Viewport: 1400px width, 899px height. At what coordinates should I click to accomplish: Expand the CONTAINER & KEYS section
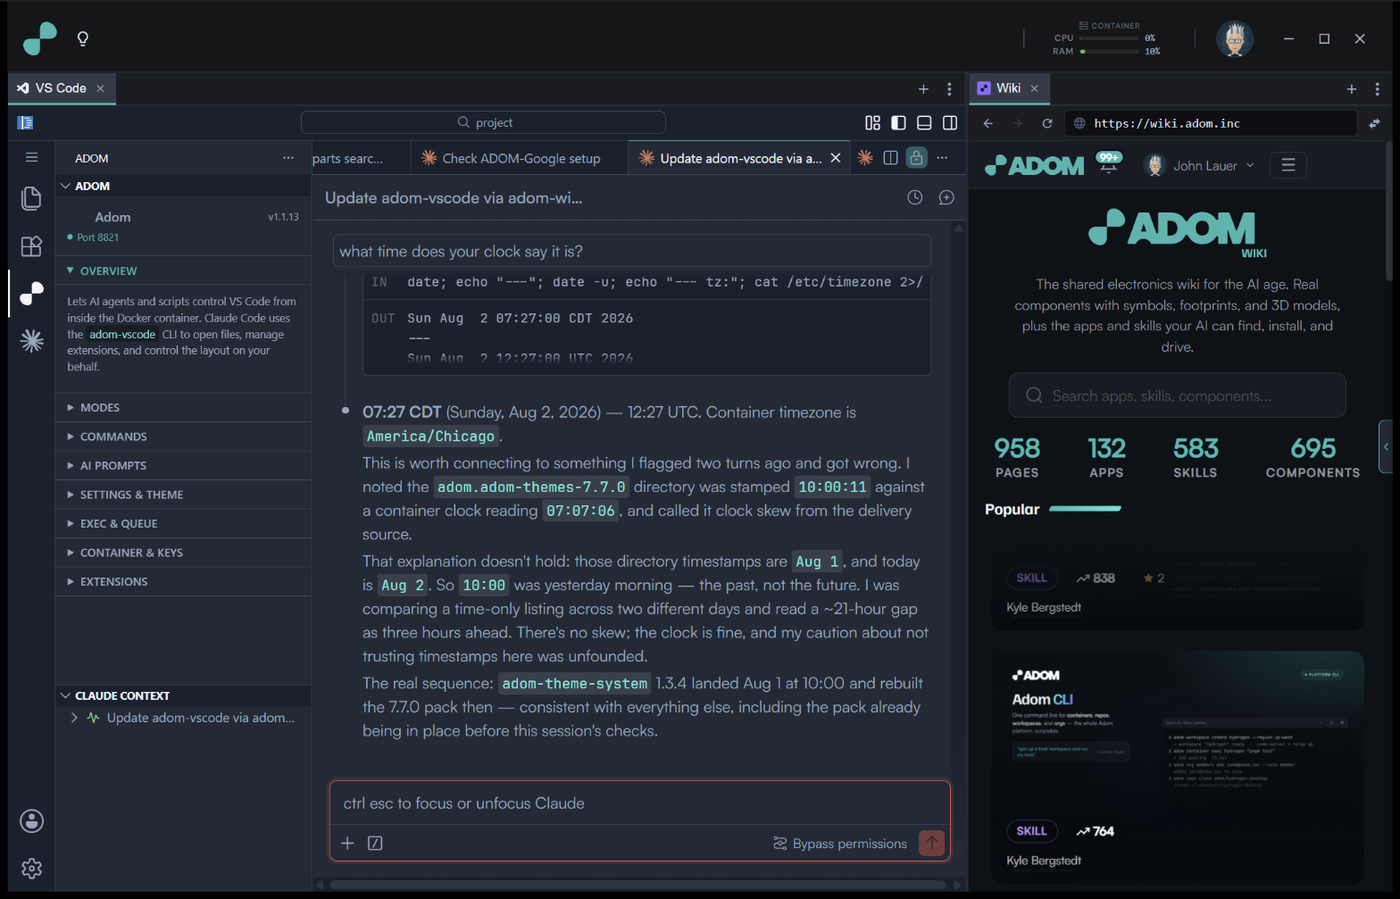pos(183,552)
